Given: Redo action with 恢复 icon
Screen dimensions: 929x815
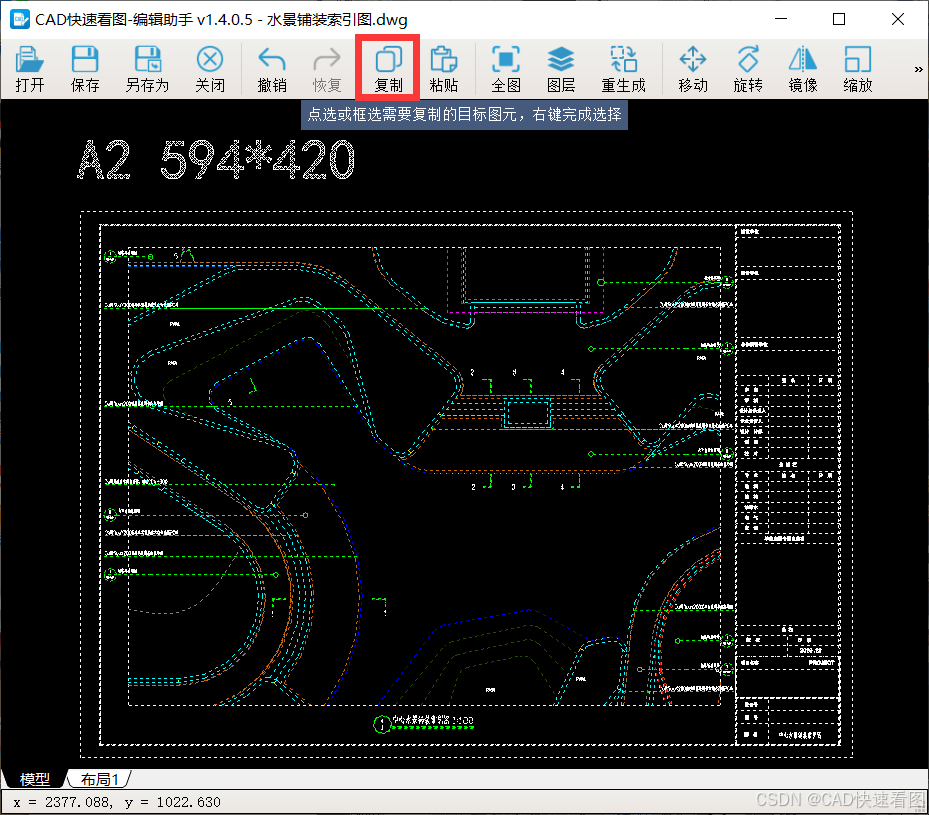Looking at the screenshot, I should 327,69.
